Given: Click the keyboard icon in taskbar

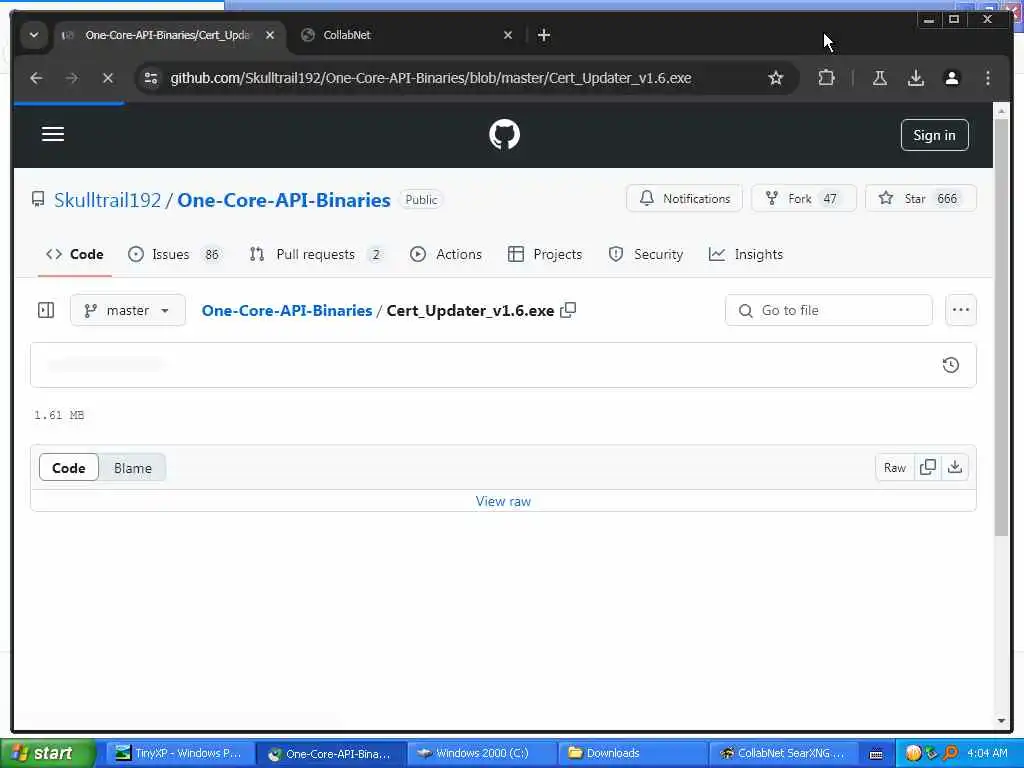Looking at the screenshot, I should point(876,754).
